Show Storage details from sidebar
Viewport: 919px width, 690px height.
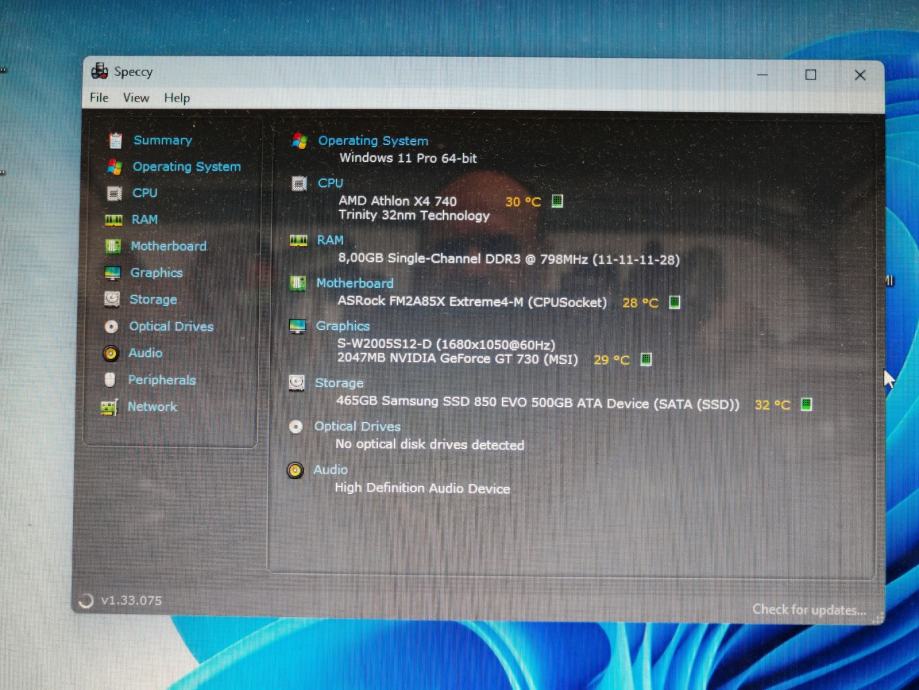154,300
